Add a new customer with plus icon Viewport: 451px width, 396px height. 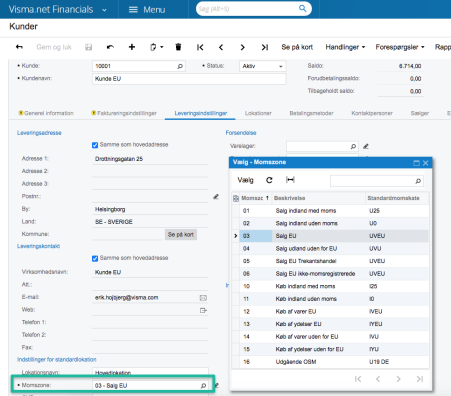(x=132, y=47)
